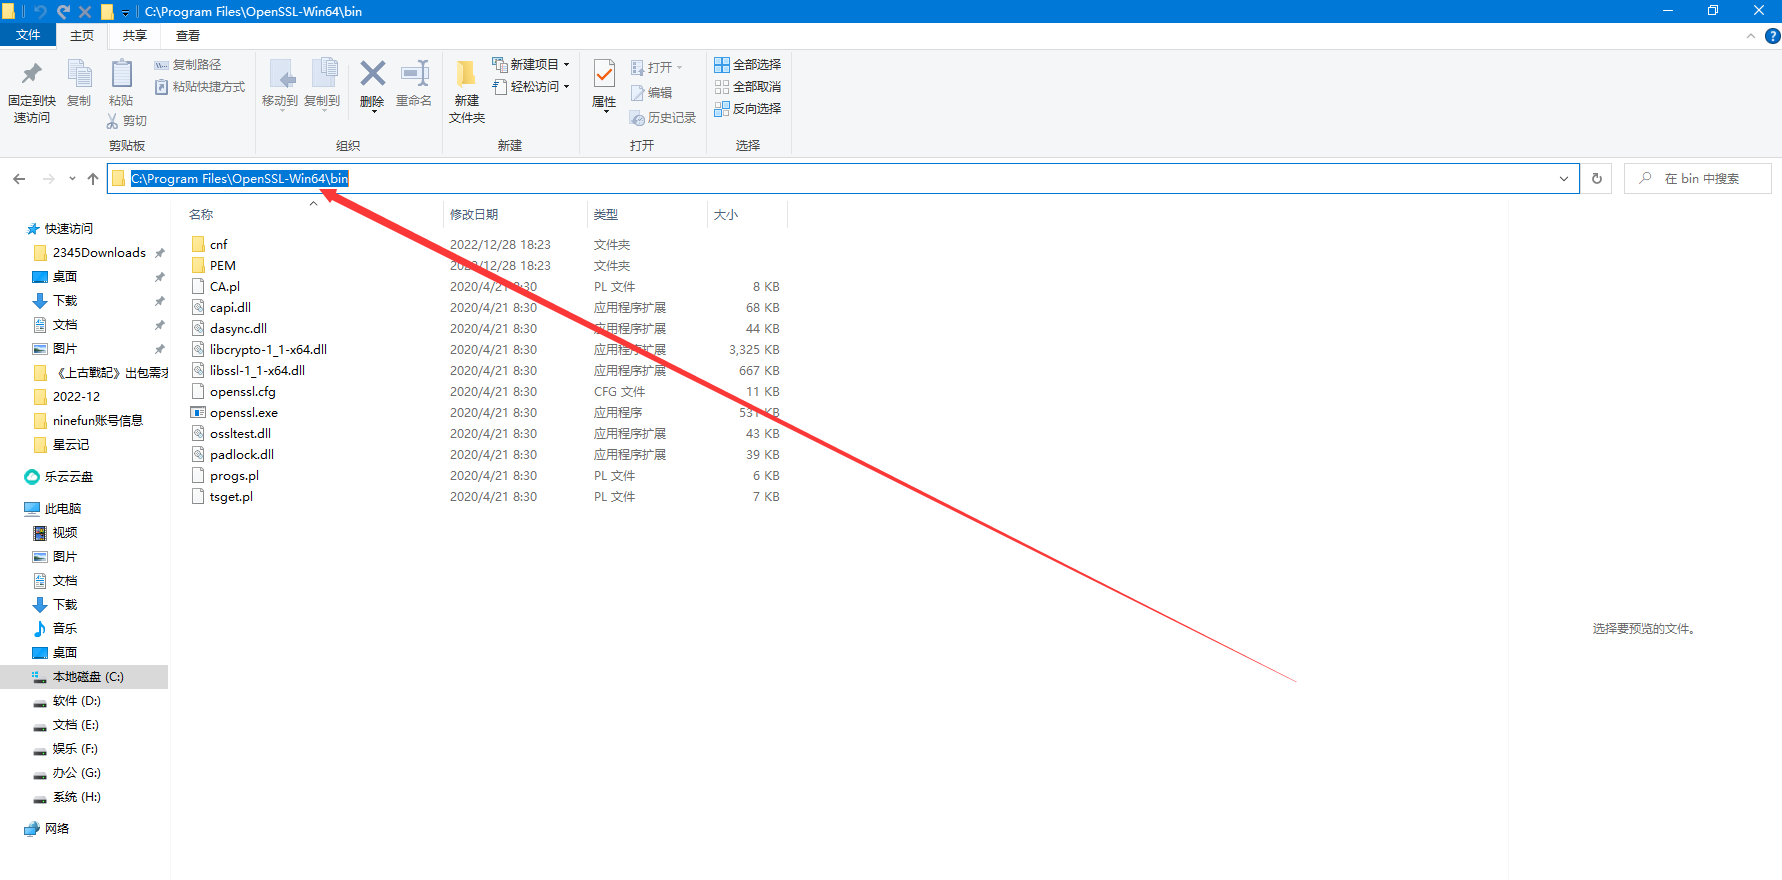The height and width of the screenshot is (880, 1782).
Task: Click the Rename icon
Action: (414, 74)
